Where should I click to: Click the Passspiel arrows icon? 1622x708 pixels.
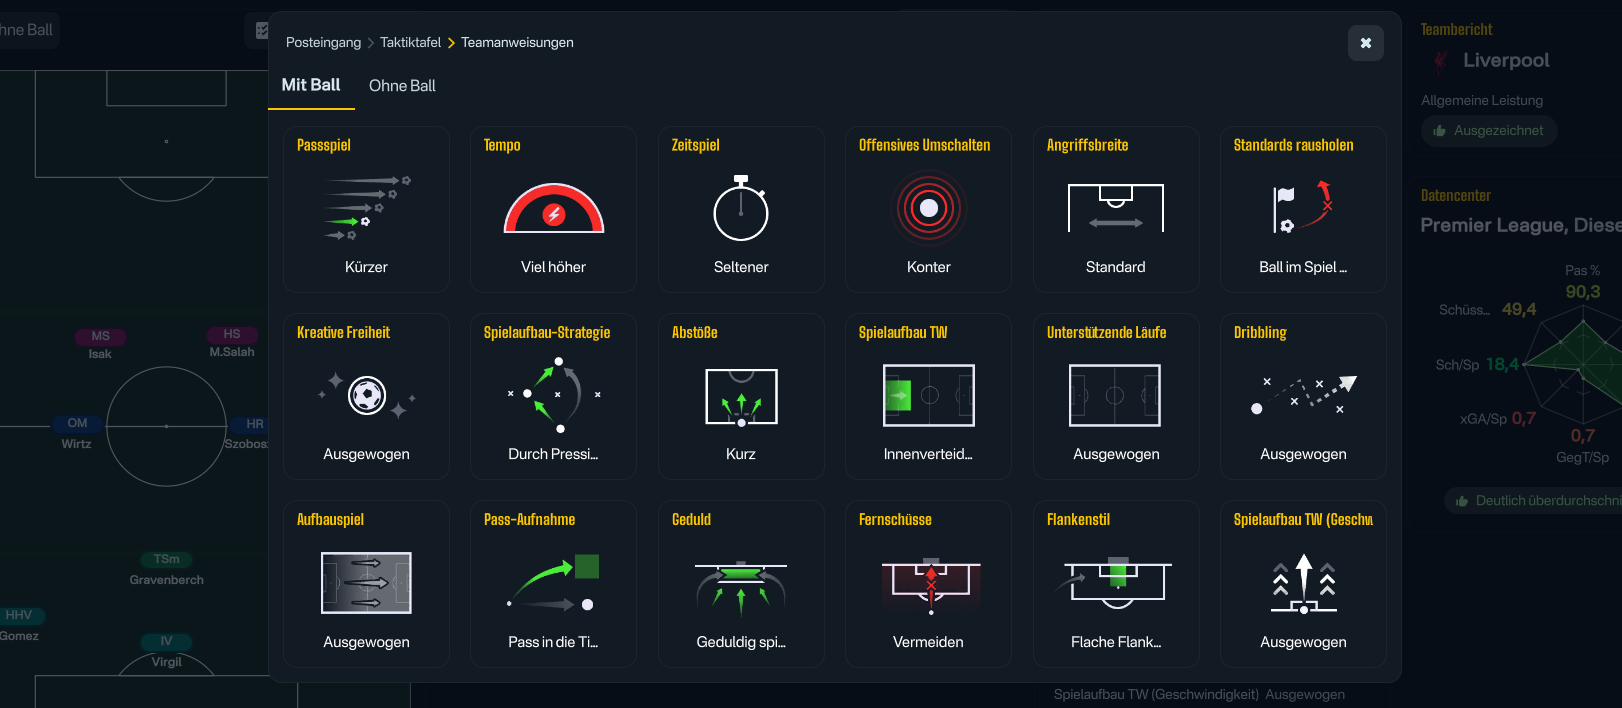(x=366, y=208)
